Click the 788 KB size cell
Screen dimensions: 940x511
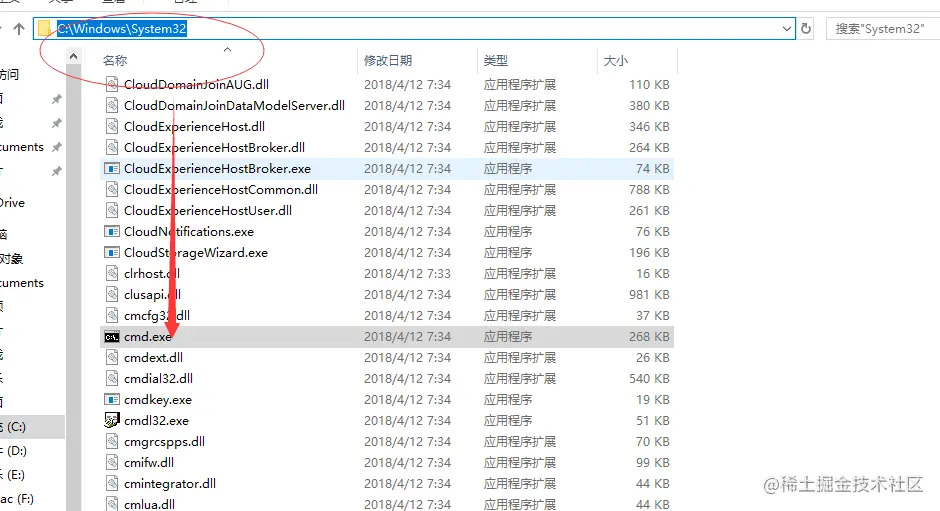pos(649,190)
